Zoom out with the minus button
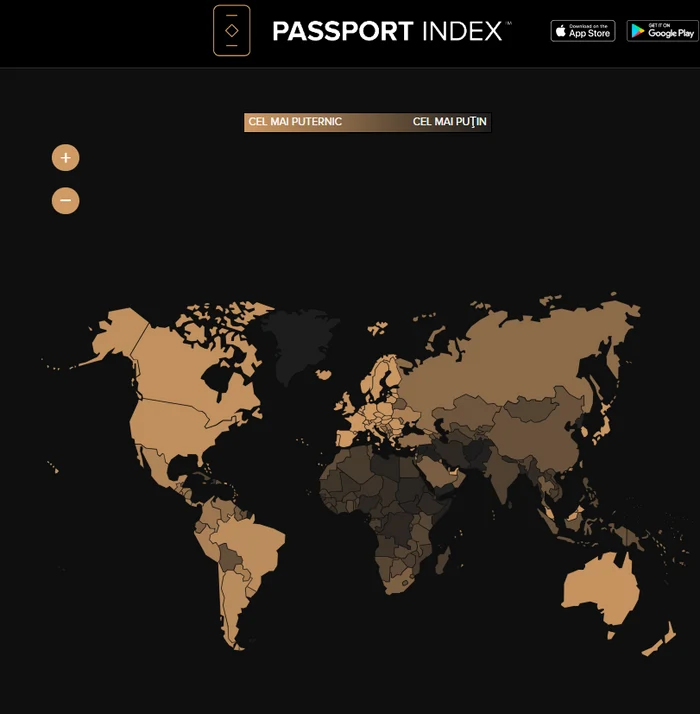The image size is (700, 714). pos(65,201)
